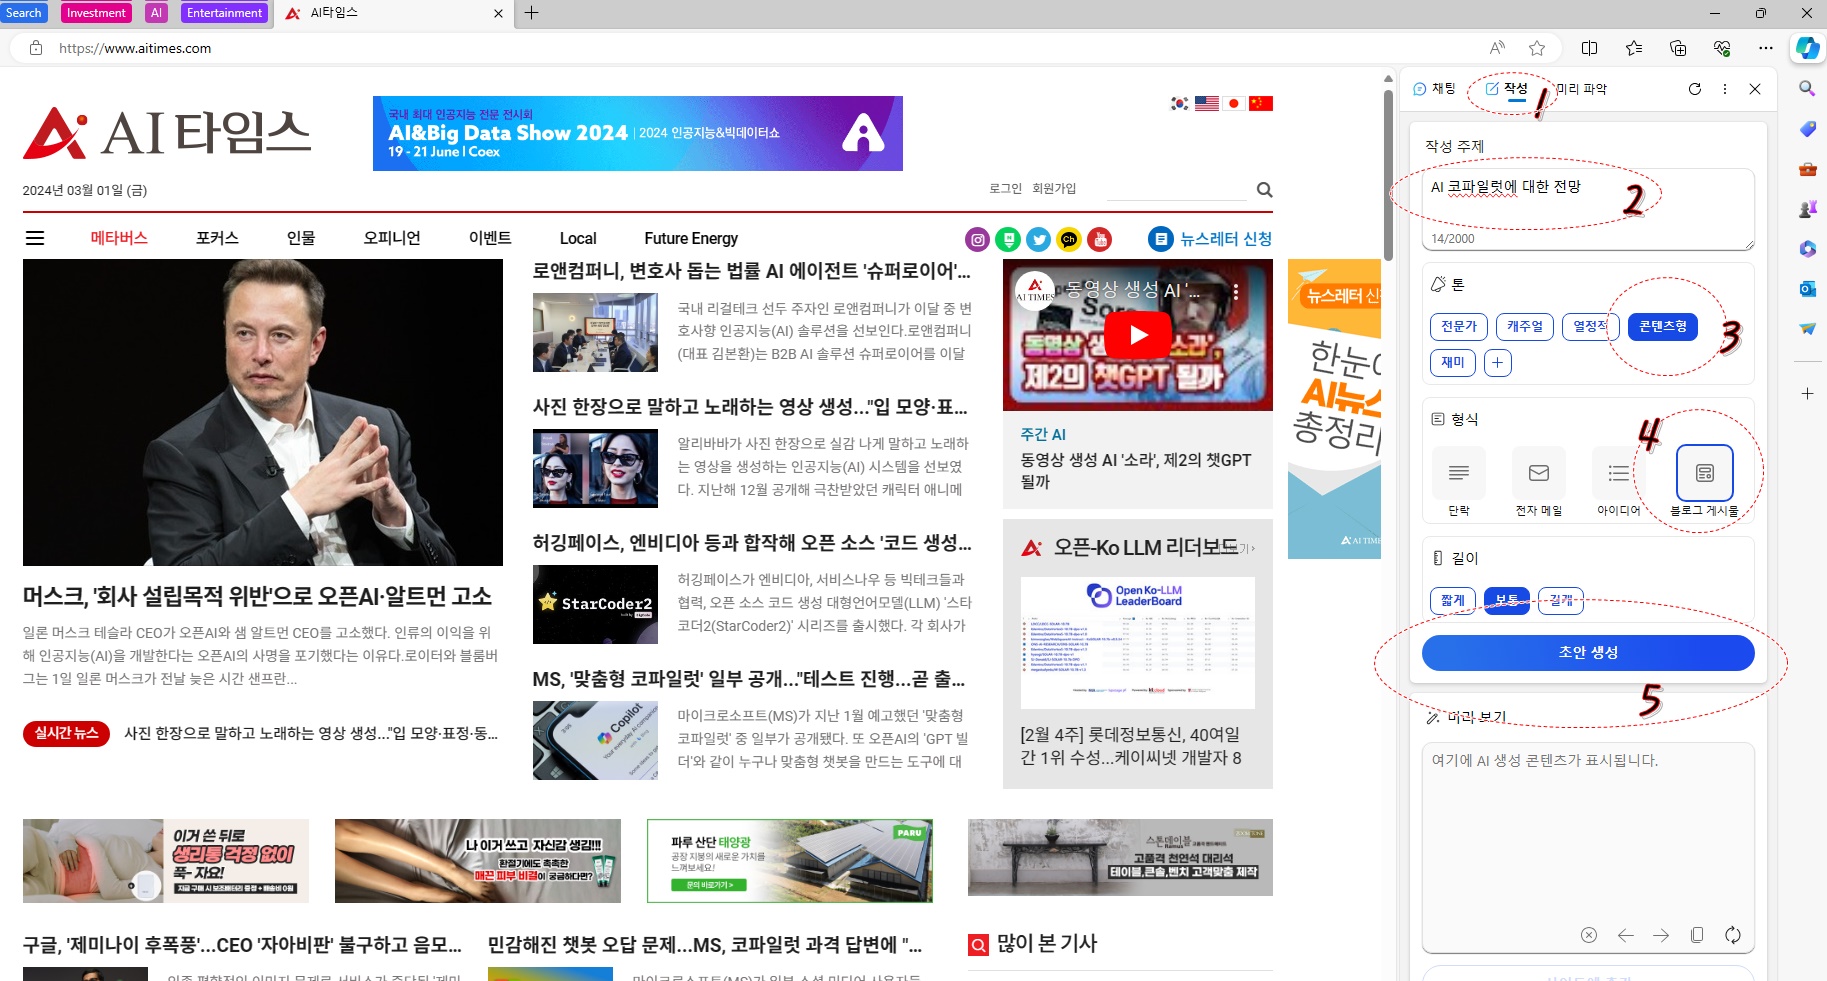Viewport: 1827px width, 981px height.
Task: Switch to the 작성 tab in Copilot
Action: 1507,89
